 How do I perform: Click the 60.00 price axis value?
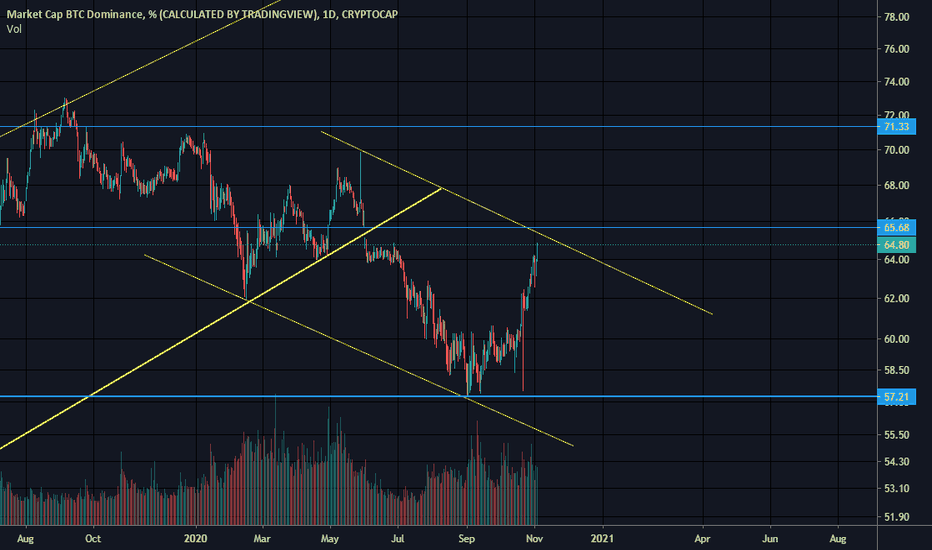[896, 339]
